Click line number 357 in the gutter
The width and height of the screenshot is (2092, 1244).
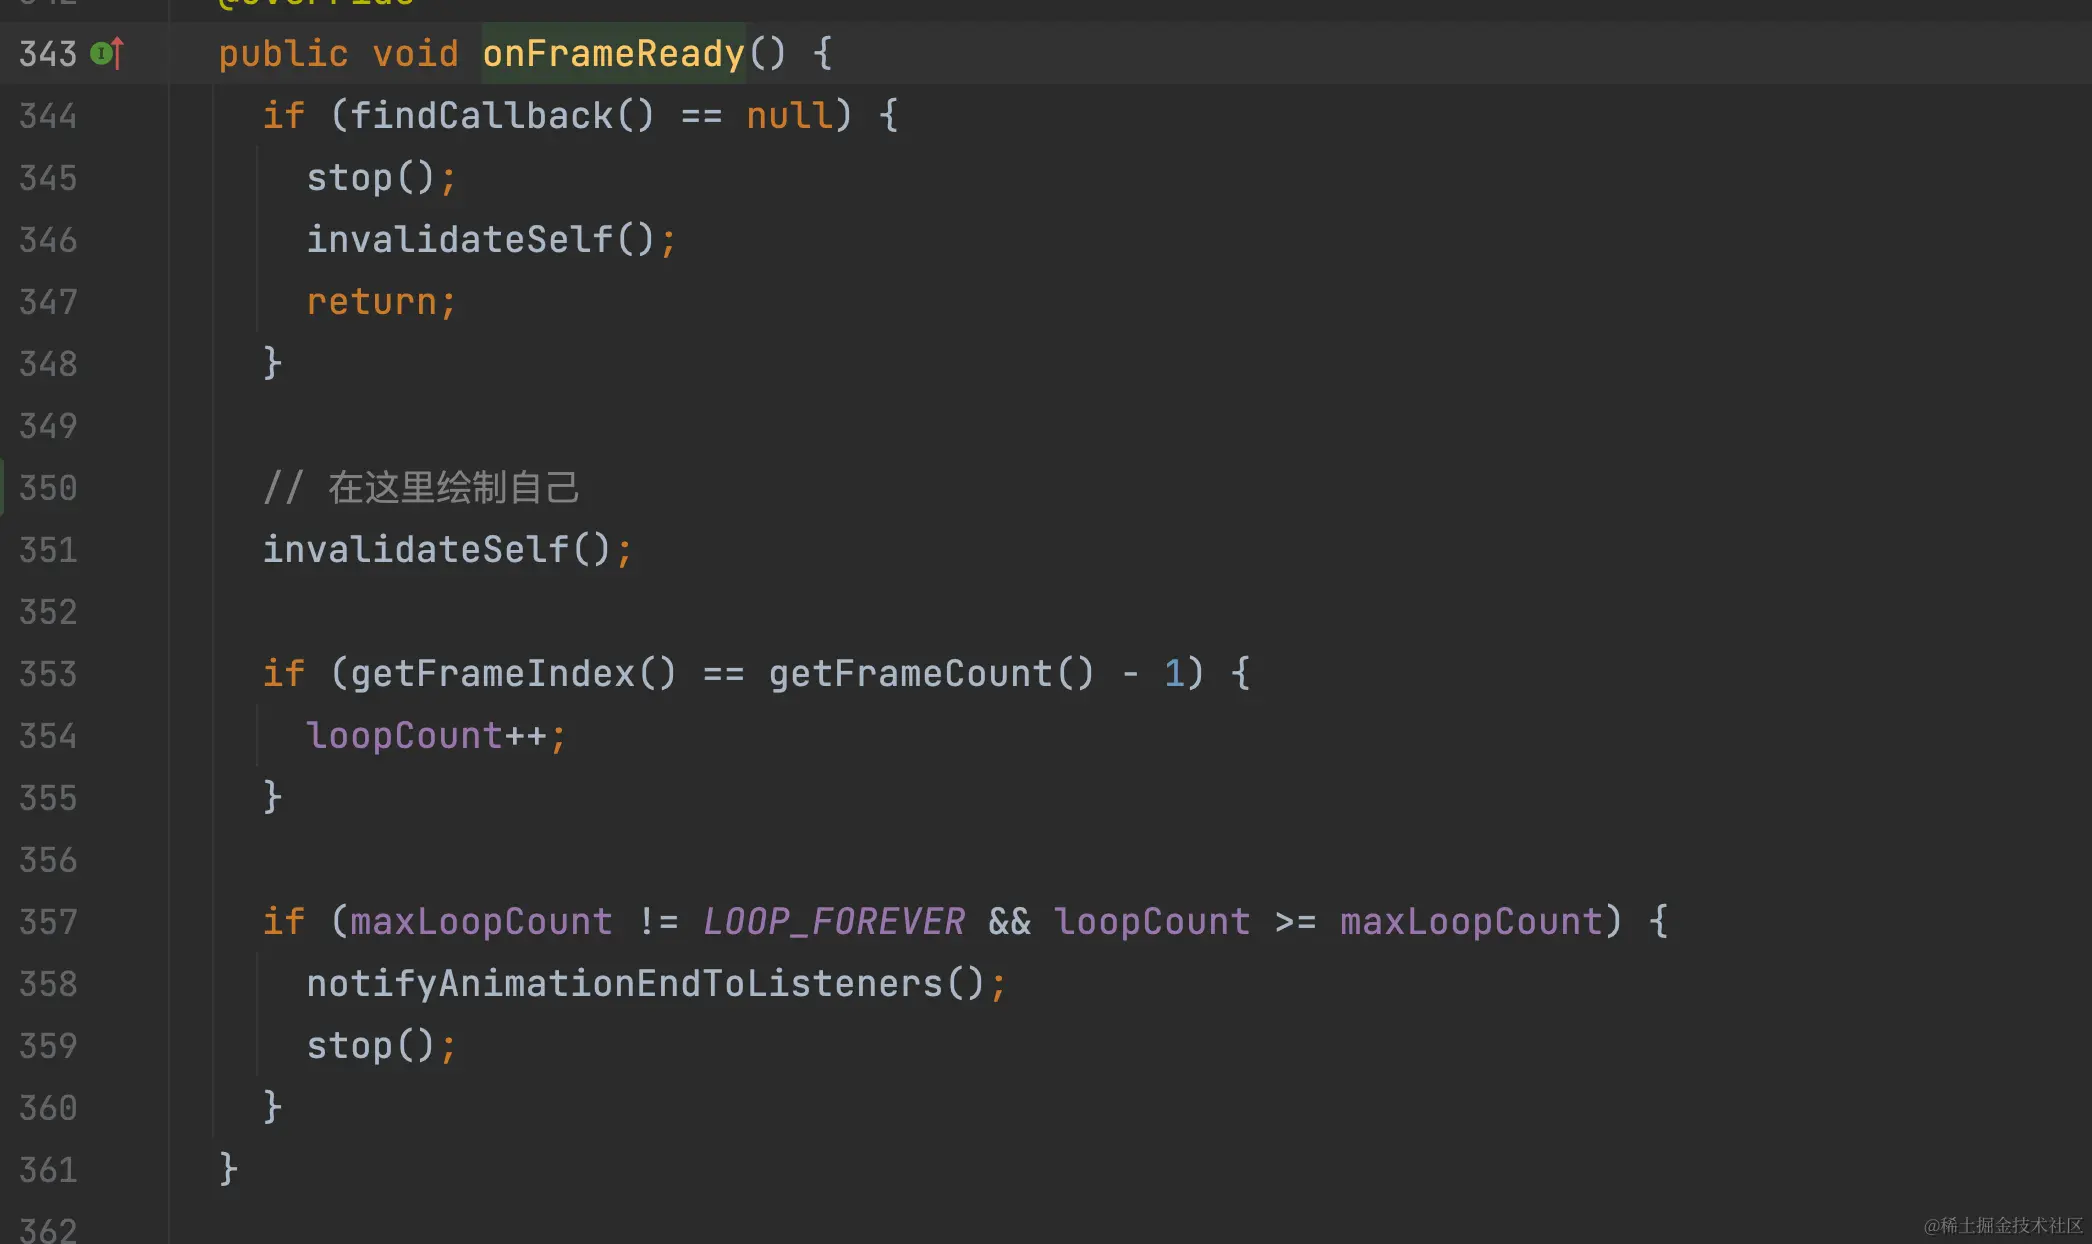click(x=48, y=922)
